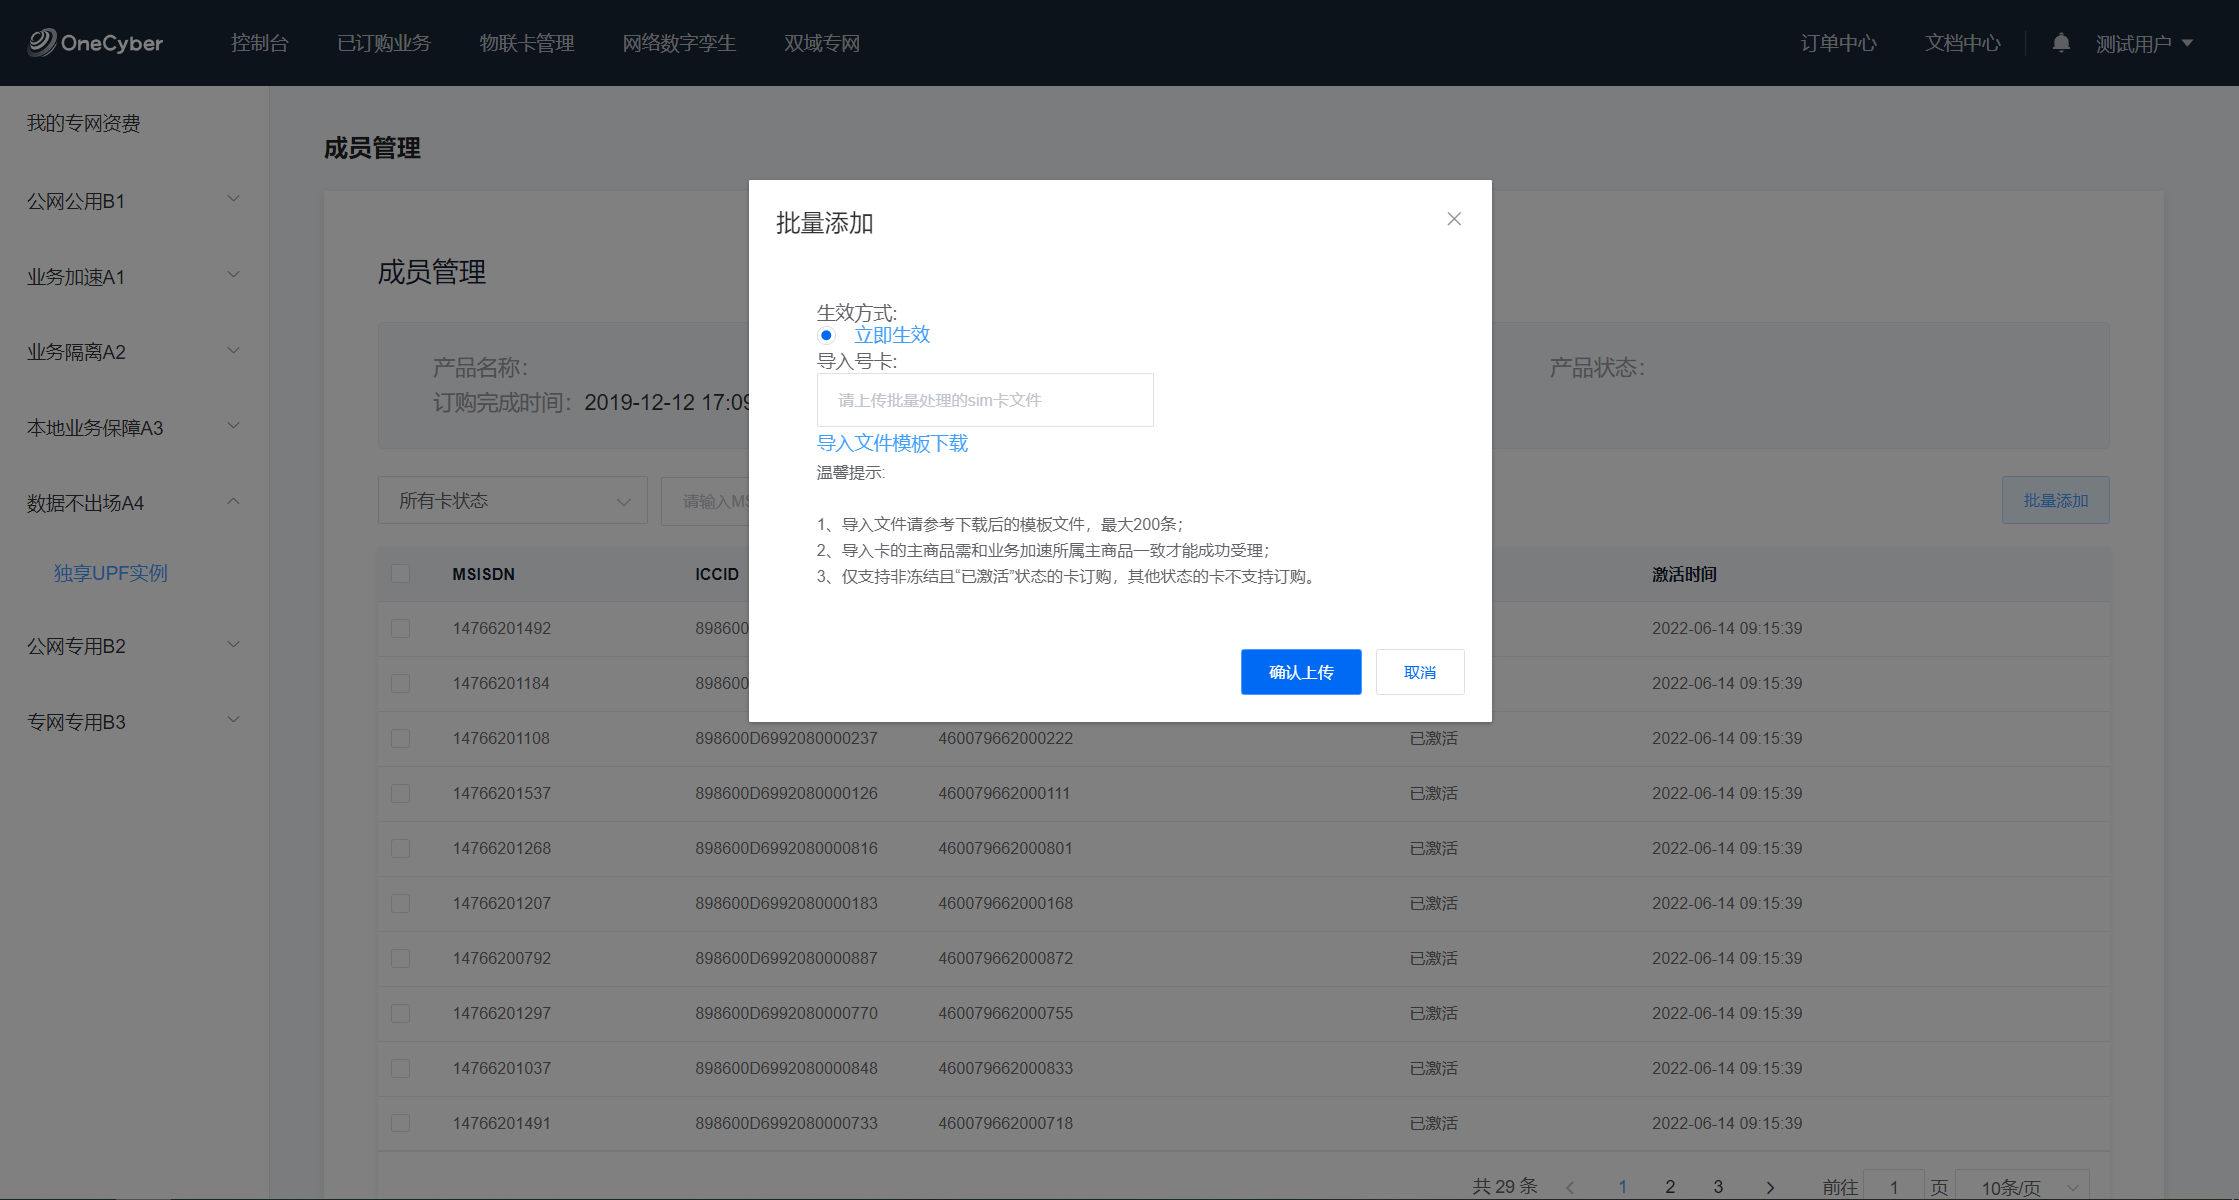Switch to 双域专网 in top menu
The height and width of the screenshot is (1200, 2239).
[x=821, y=43]
